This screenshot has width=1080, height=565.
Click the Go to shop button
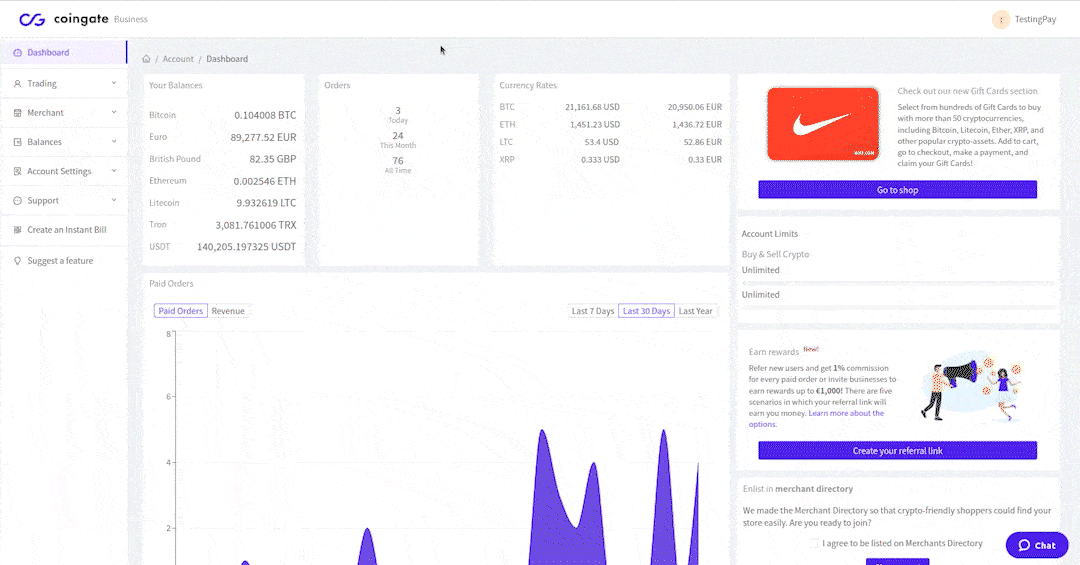click(897, 189)
